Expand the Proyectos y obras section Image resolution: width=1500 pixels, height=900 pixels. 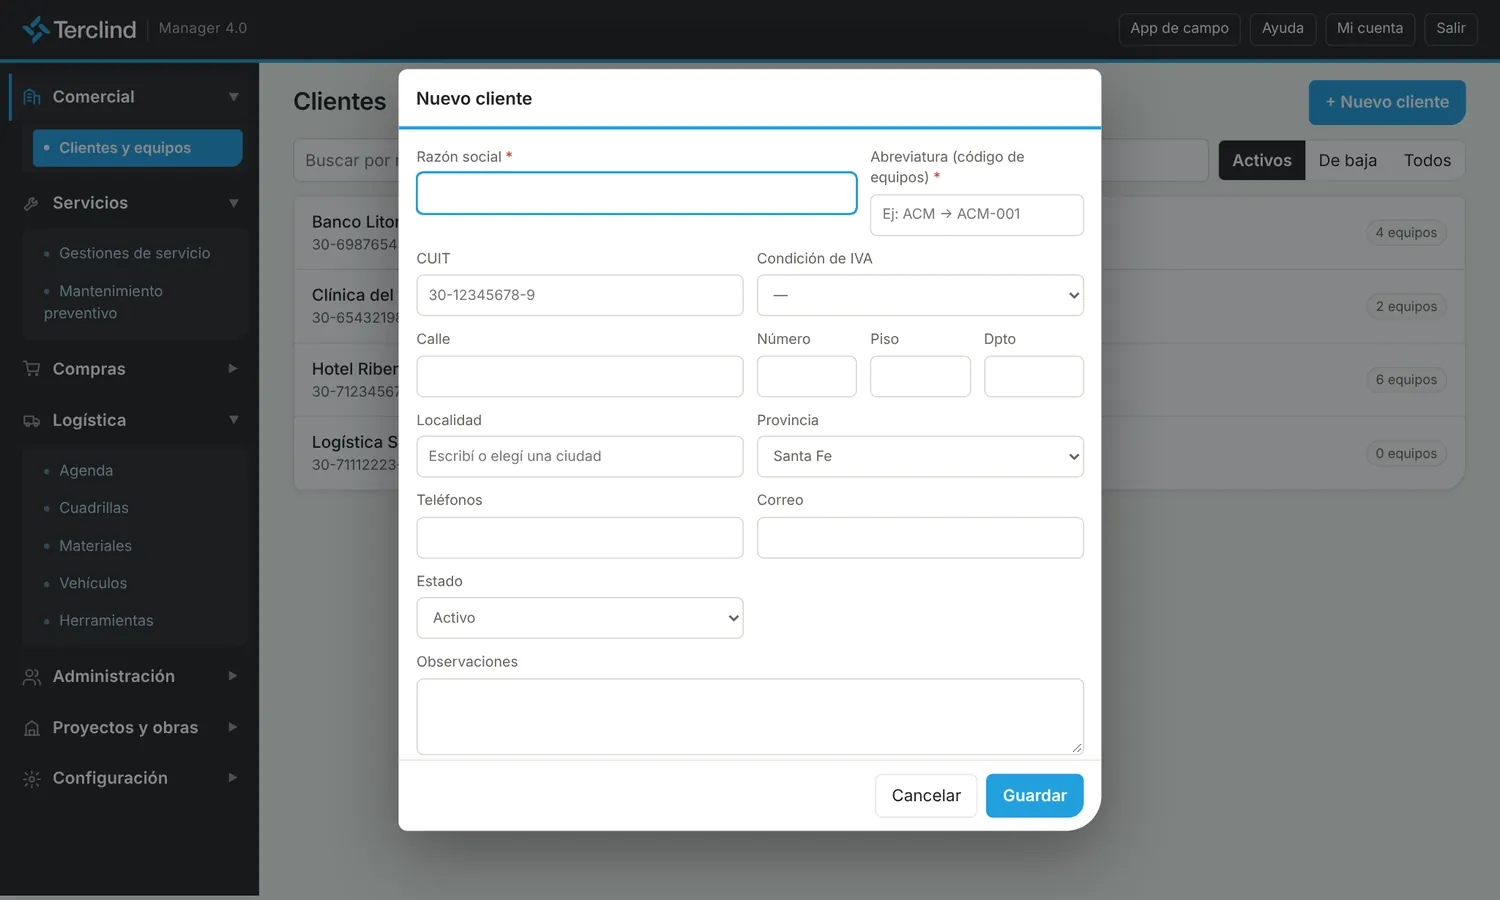(x=233, y=727)
